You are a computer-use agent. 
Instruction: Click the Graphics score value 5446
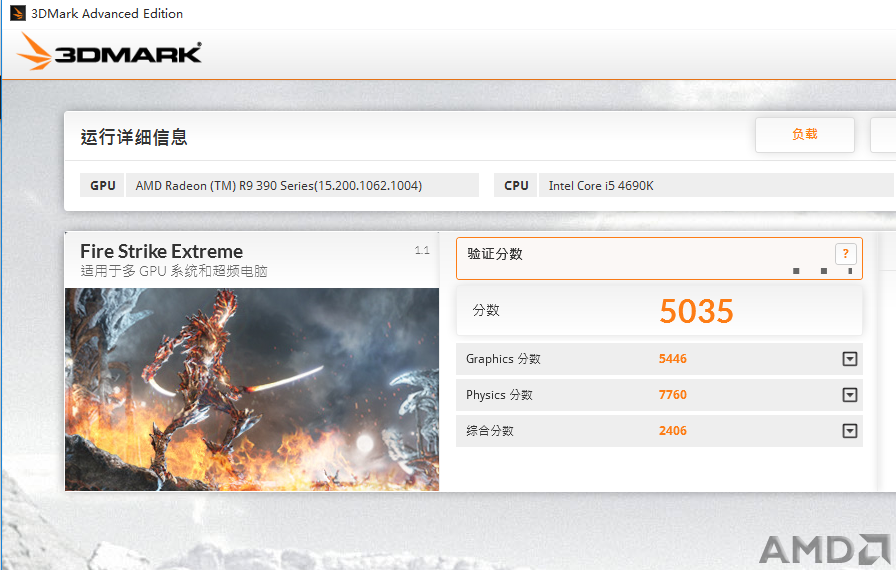[673, 359]
